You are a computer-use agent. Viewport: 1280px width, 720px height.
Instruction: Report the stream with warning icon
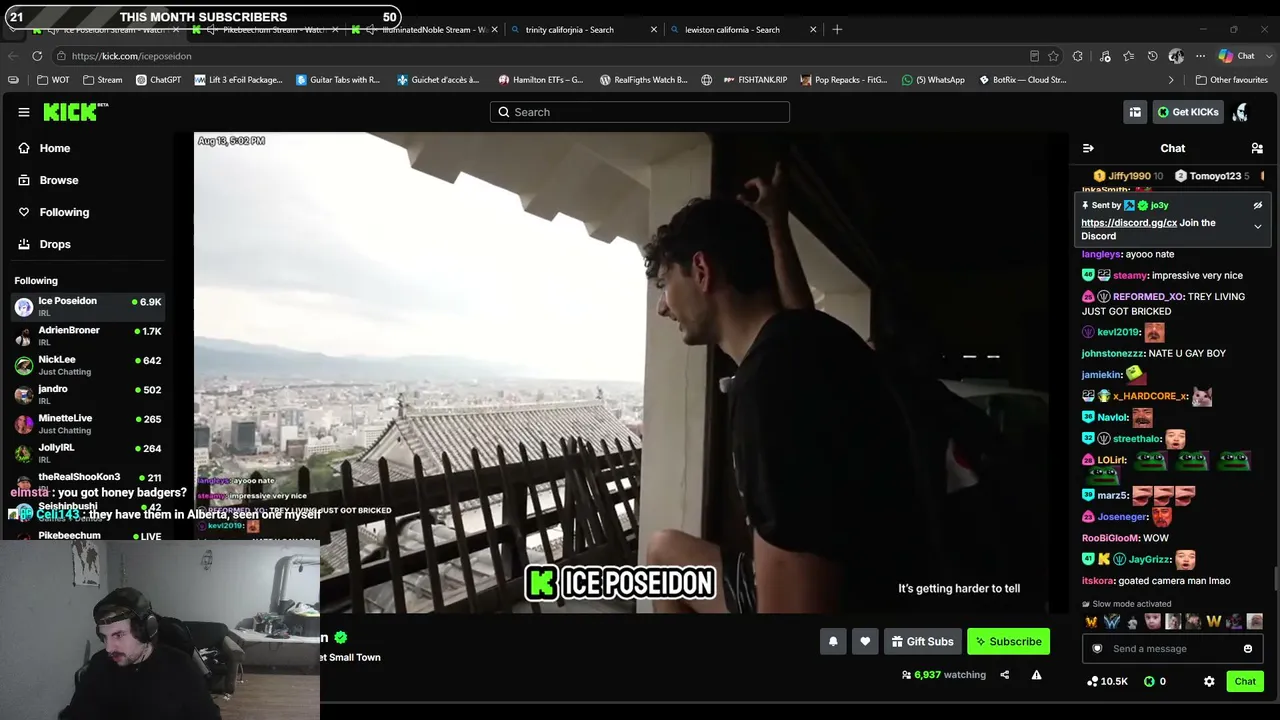point(1037,675)
